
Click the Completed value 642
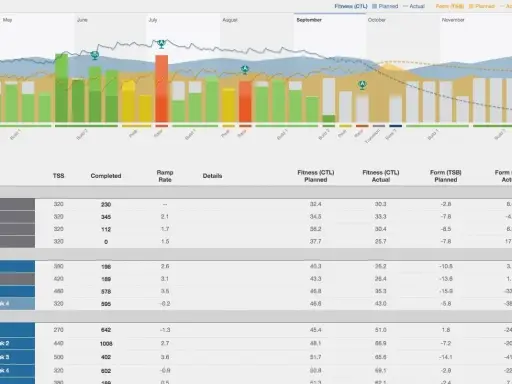(x=106, y=330)
